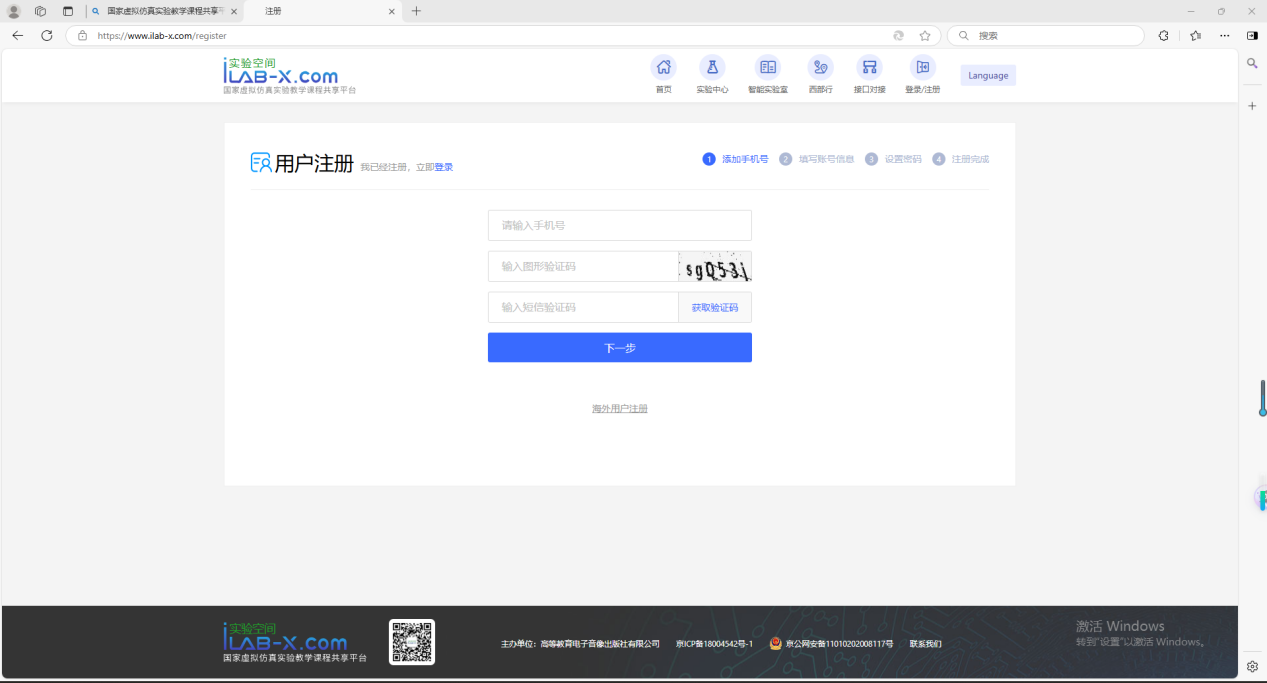The image size is (1267, 683).
Task: Open browser Settings and more menu
Action: (1224, 35)
